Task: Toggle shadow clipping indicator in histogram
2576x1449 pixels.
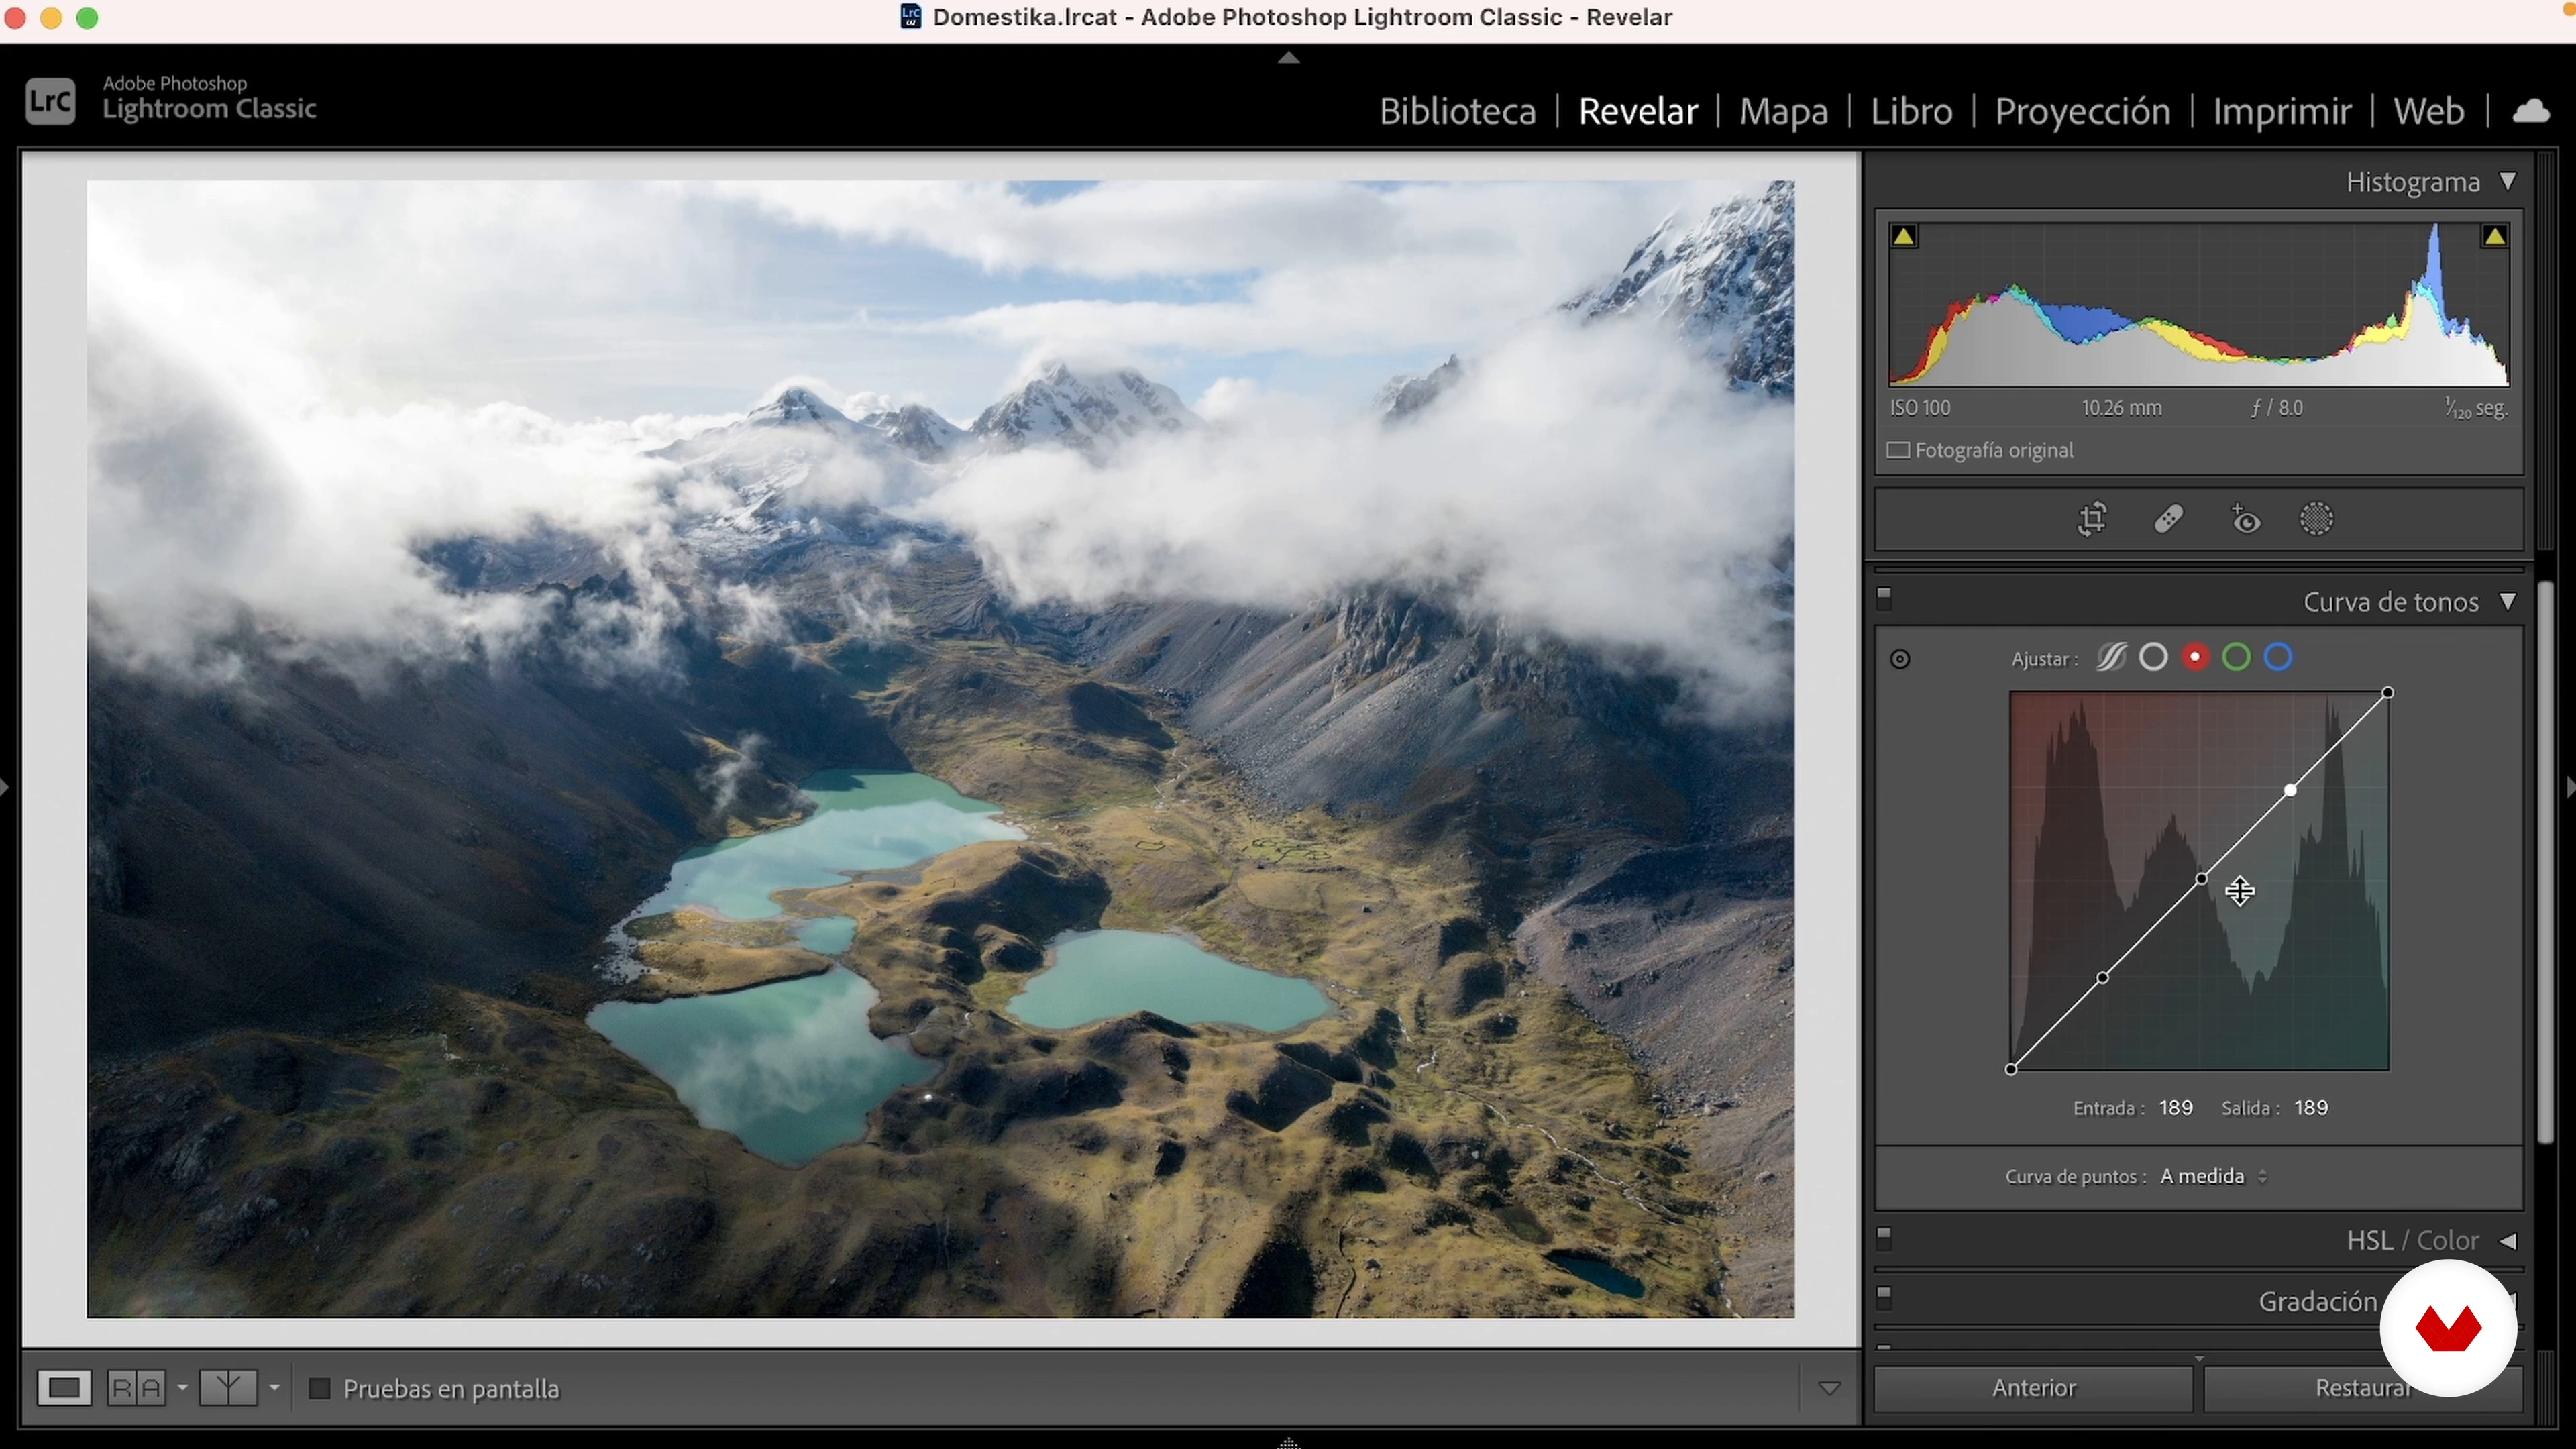Action: pyautogui.click(x=1903, y=237)
